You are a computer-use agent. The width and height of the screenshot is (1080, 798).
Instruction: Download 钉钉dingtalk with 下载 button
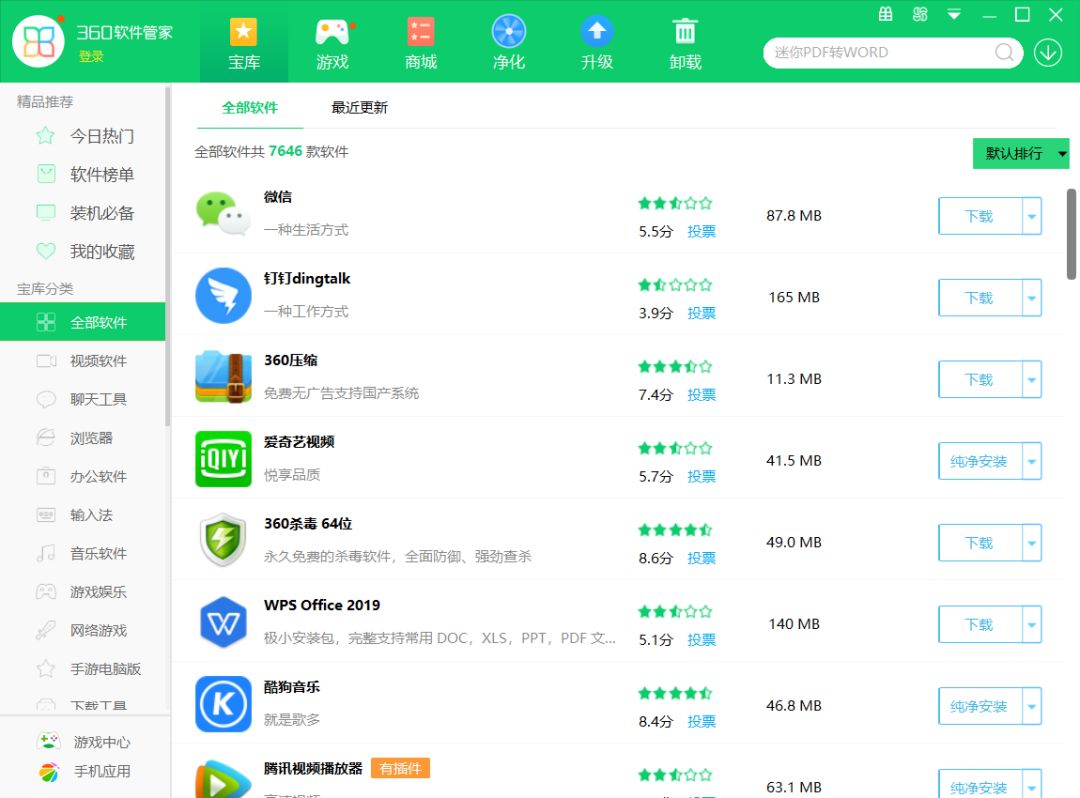pyautogui.click(x=980, y=298)
